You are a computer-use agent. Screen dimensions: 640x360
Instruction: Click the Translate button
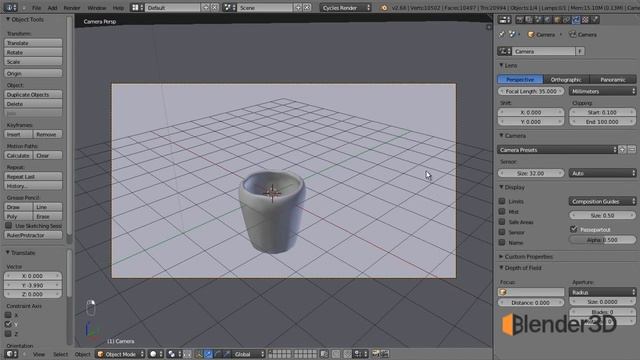33,43
